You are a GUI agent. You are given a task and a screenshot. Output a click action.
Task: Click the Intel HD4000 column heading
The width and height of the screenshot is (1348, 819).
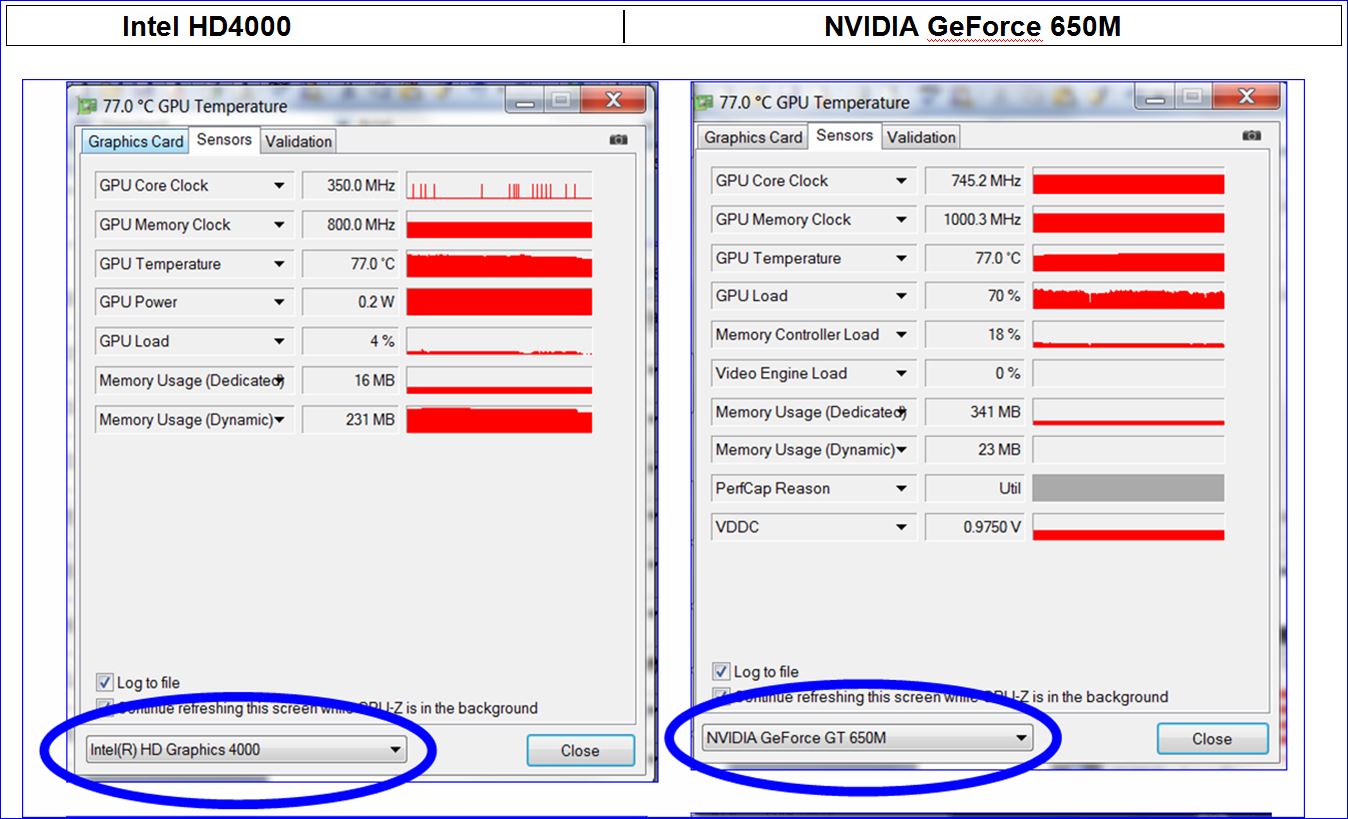pyautogui.click(x=207, y=27)
